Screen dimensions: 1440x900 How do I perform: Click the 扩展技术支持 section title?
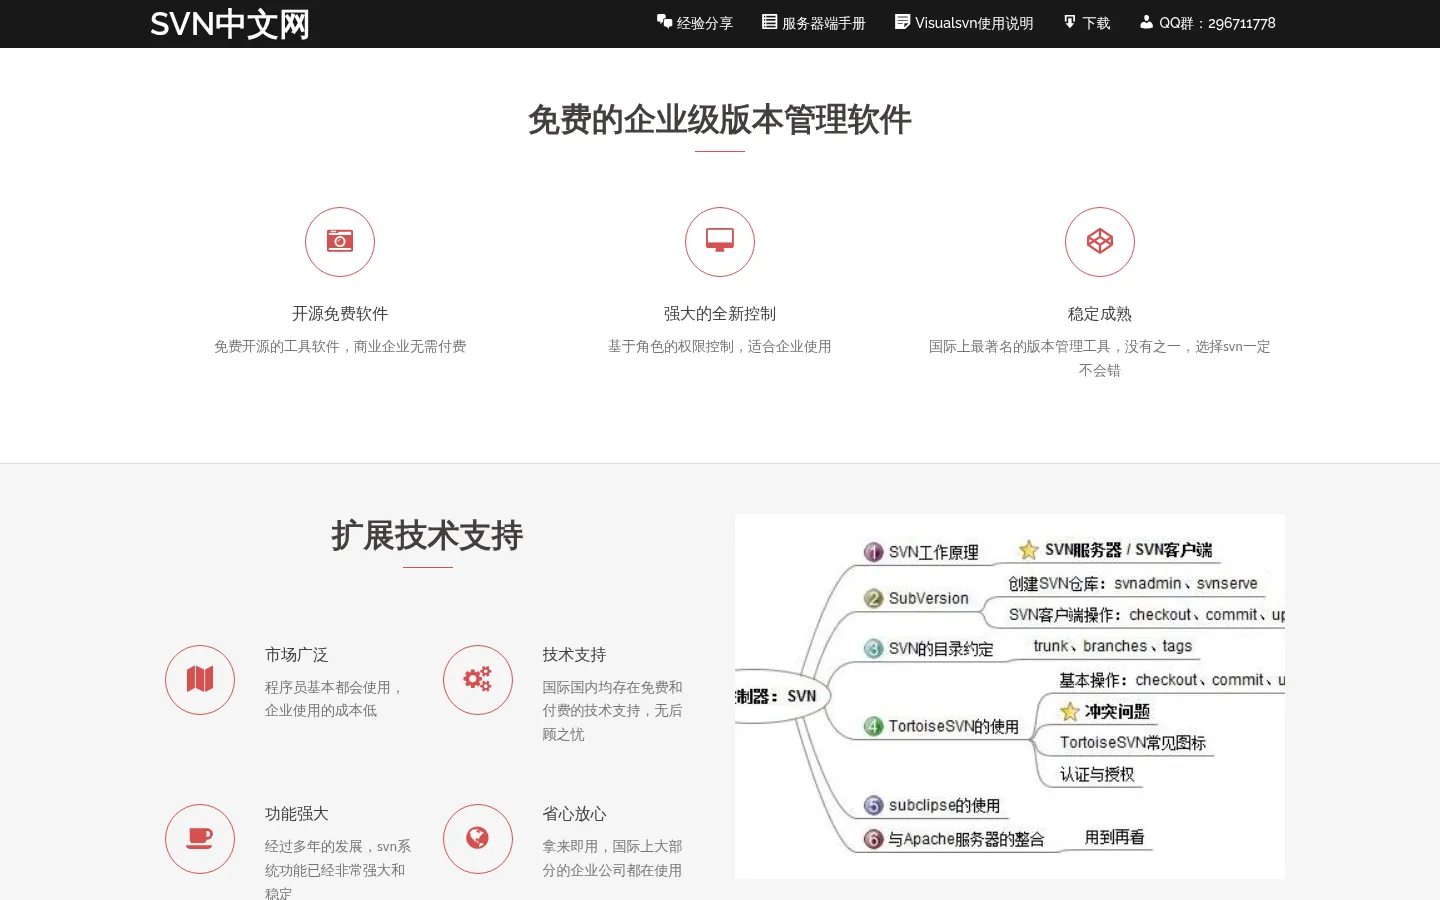click(428, 536)
